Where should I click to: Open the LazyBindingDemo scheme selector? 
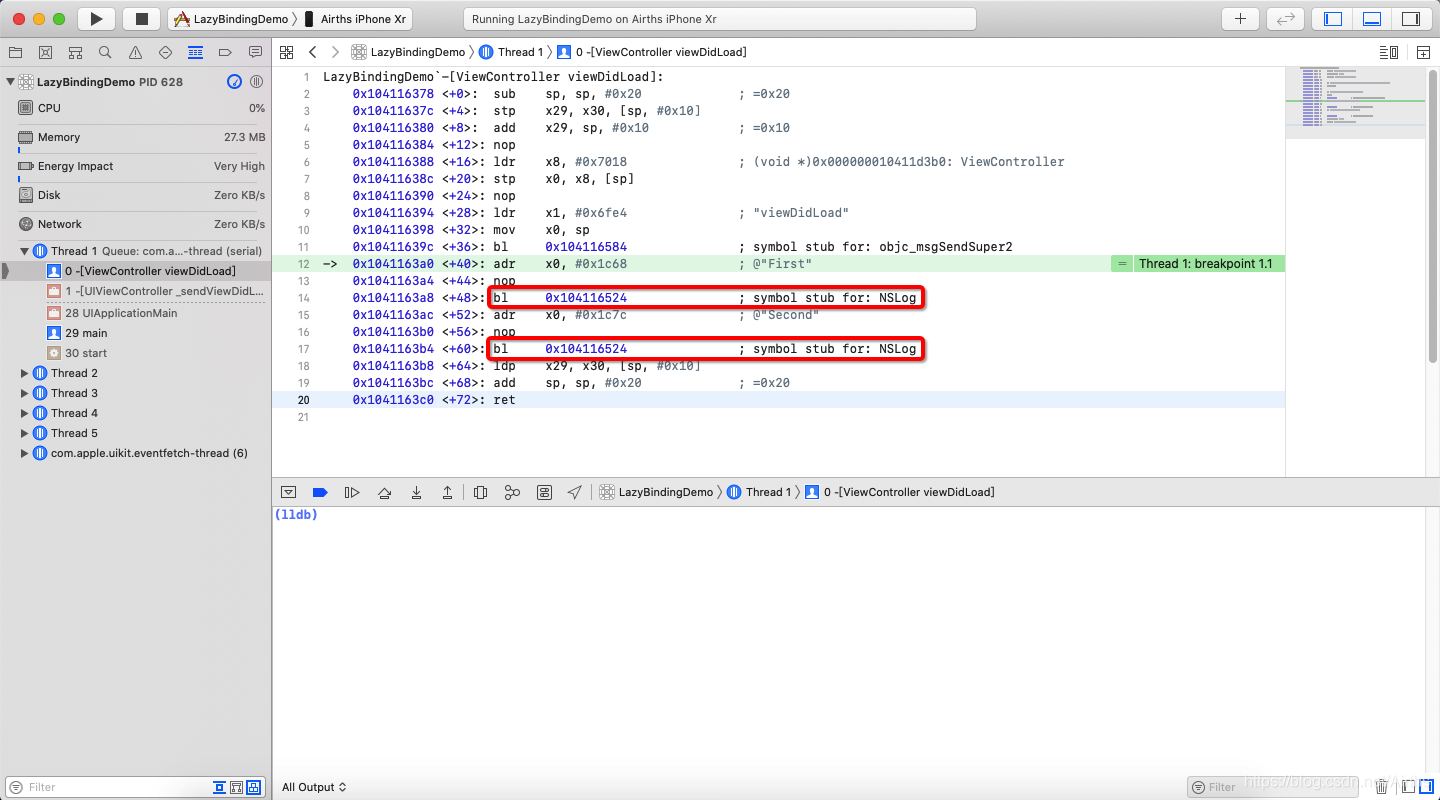(232, 19)
